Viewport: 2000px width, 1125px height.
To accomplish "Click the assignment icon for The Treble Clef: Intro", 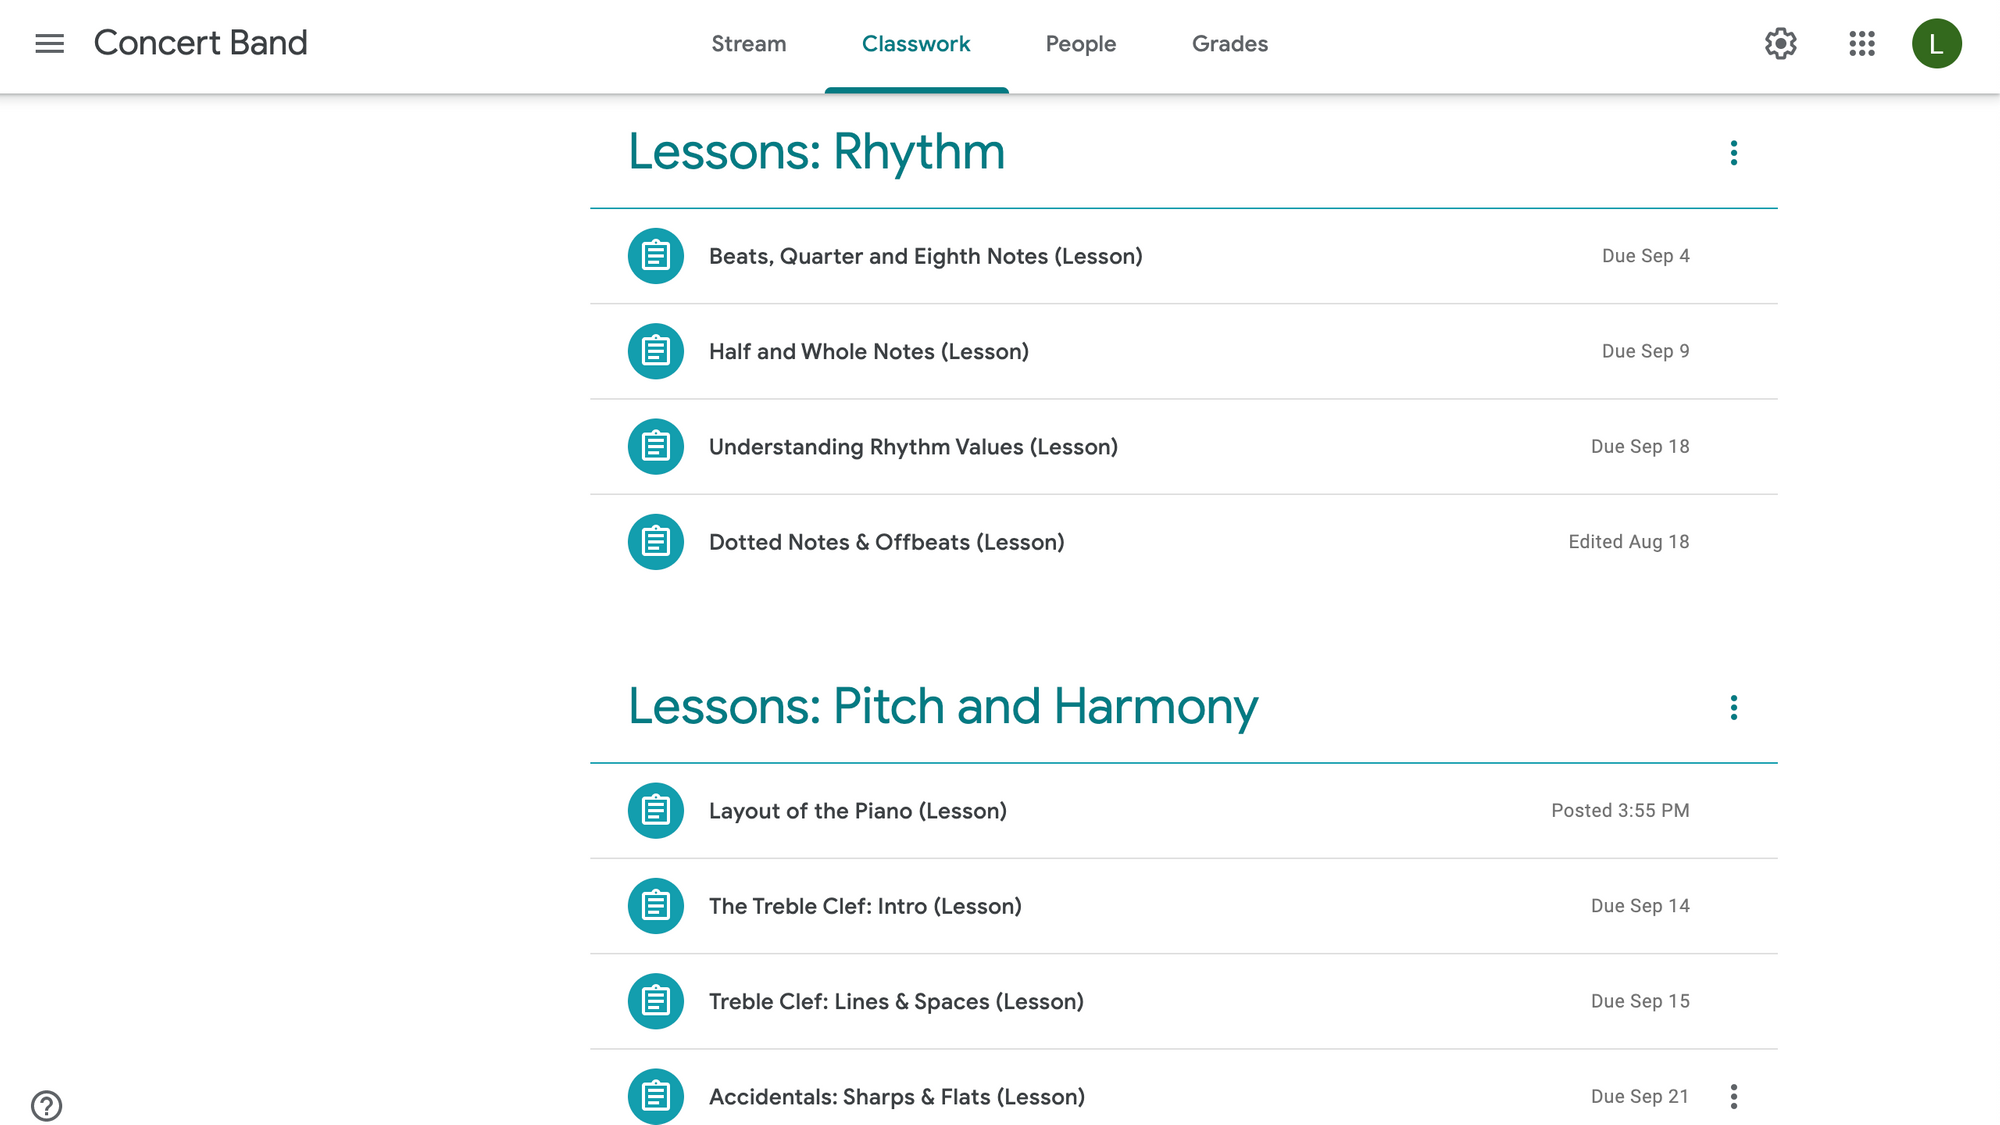I will [x=655, y=905].
